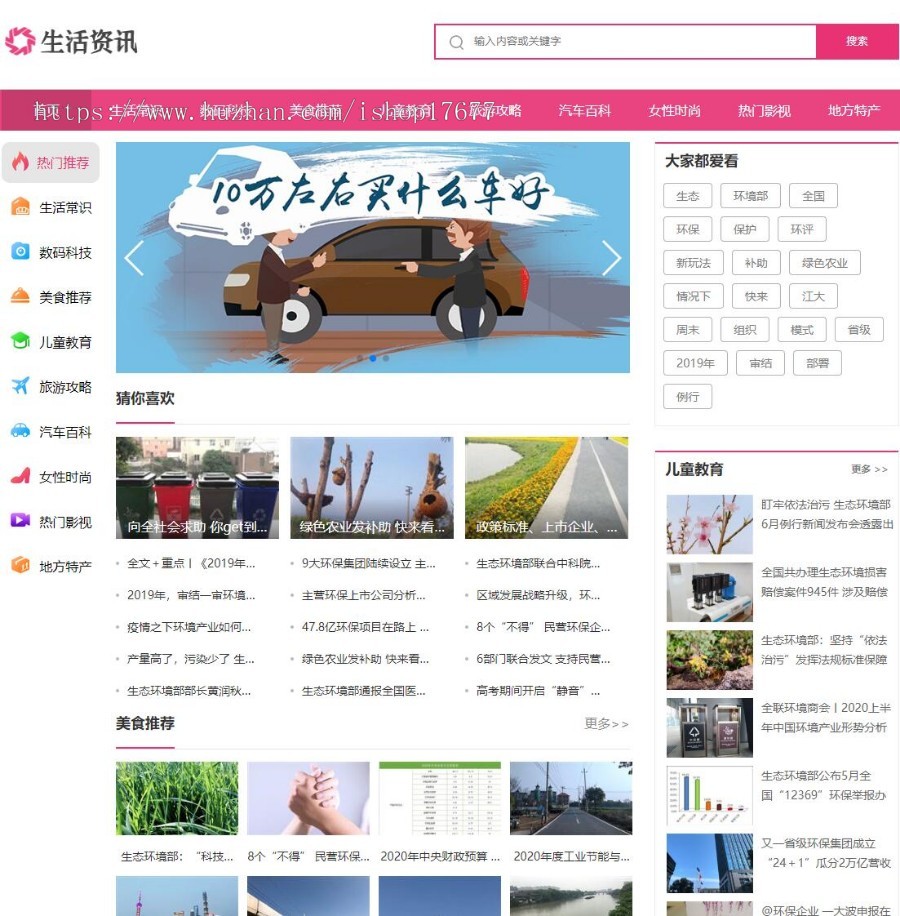
Task: Click the 地方特产 box icon
Action: [20, 565]
